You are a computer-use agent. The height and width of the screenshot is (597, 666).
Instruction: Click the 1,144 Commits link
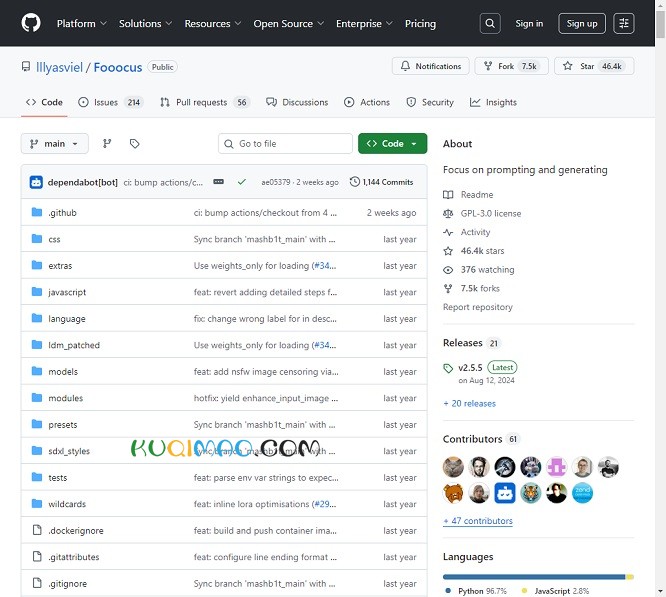[x=381, y=182]
